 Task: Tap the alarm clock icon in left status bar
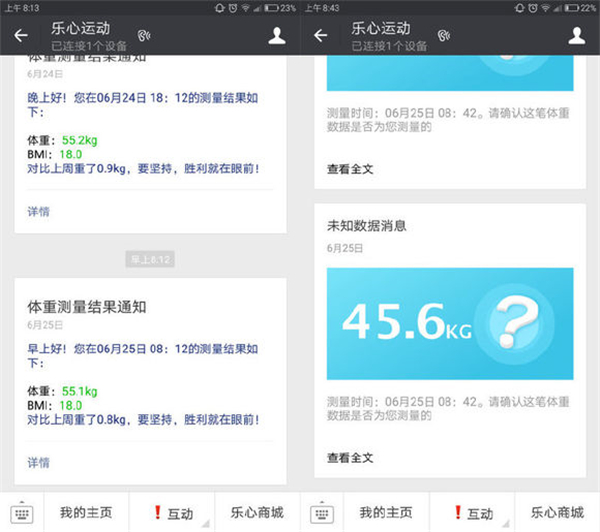click(233, 8)
